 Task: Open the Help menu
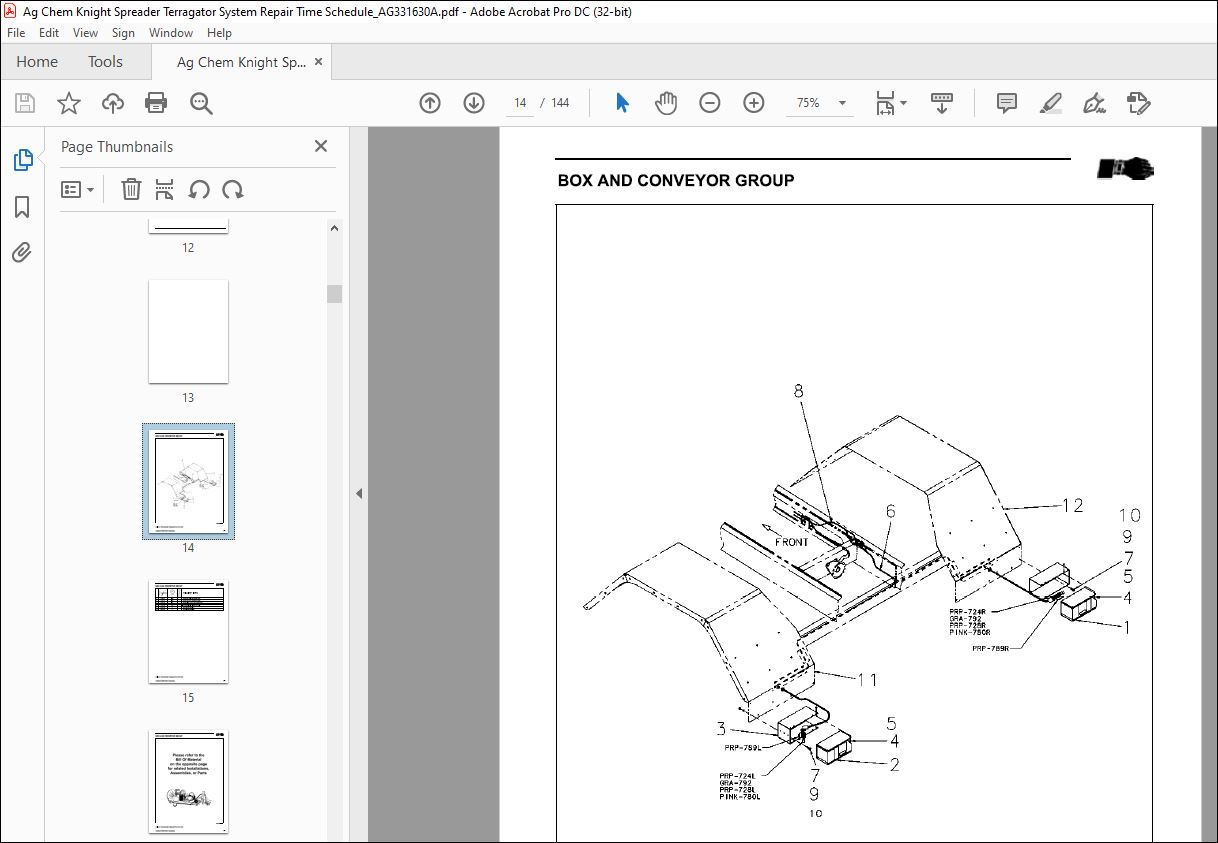point(219,33)
